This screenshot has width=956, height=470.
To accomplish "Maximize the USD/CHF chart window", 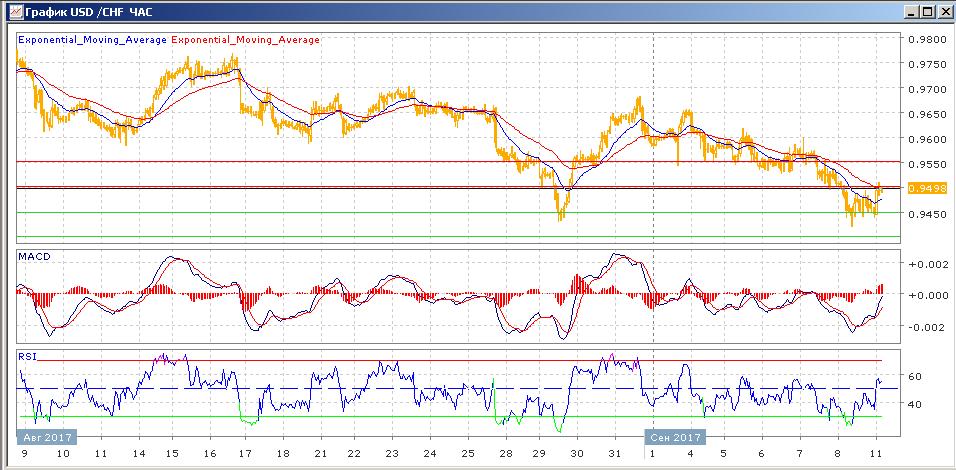I will click(927, 11).
